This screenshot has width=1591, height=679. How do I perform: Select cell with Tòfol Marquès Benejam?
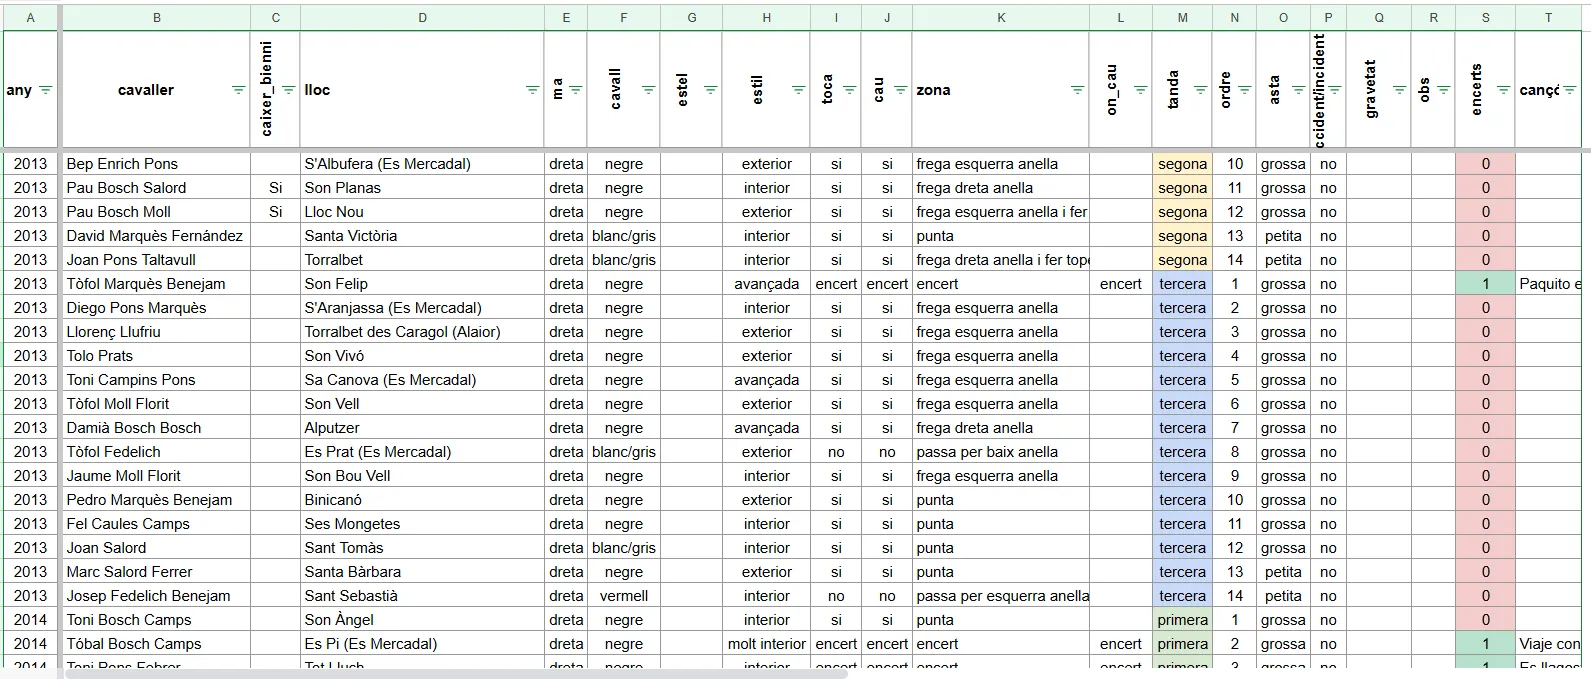(x=156, y=284)
